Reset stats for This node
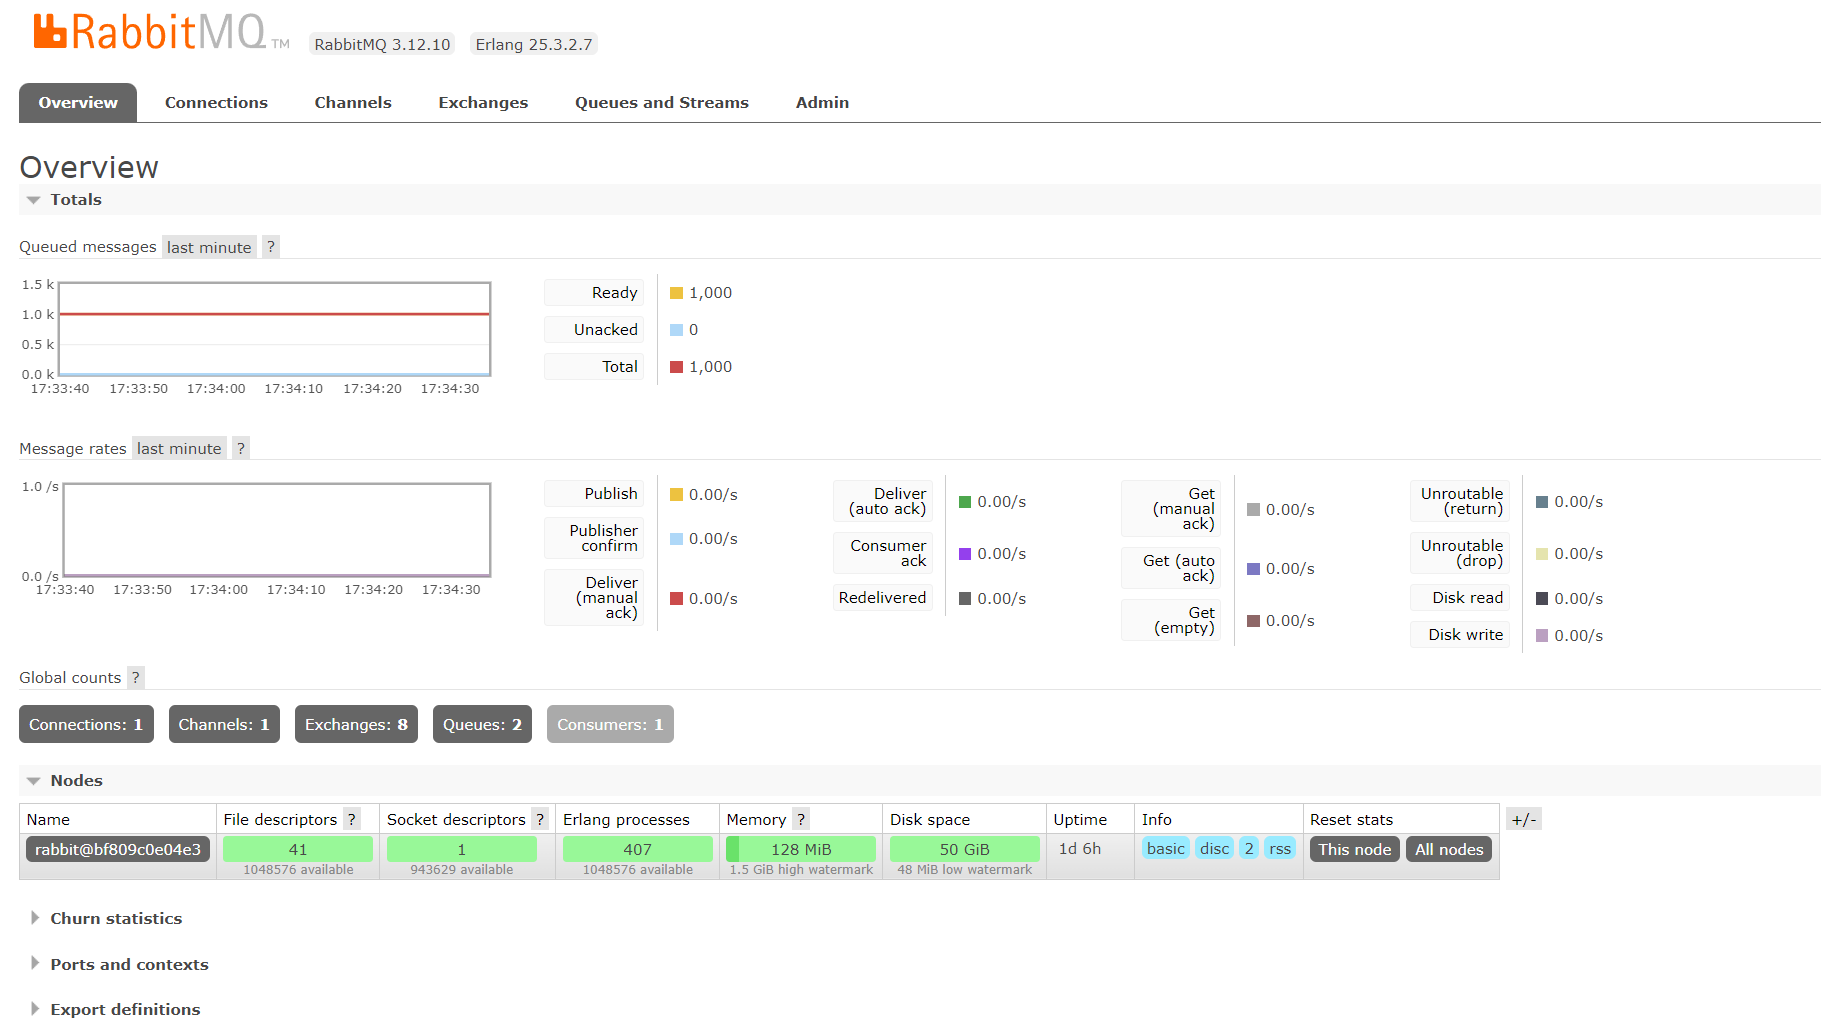The height and width of the screenshot is (1025, 1821). pos(1354,850)
